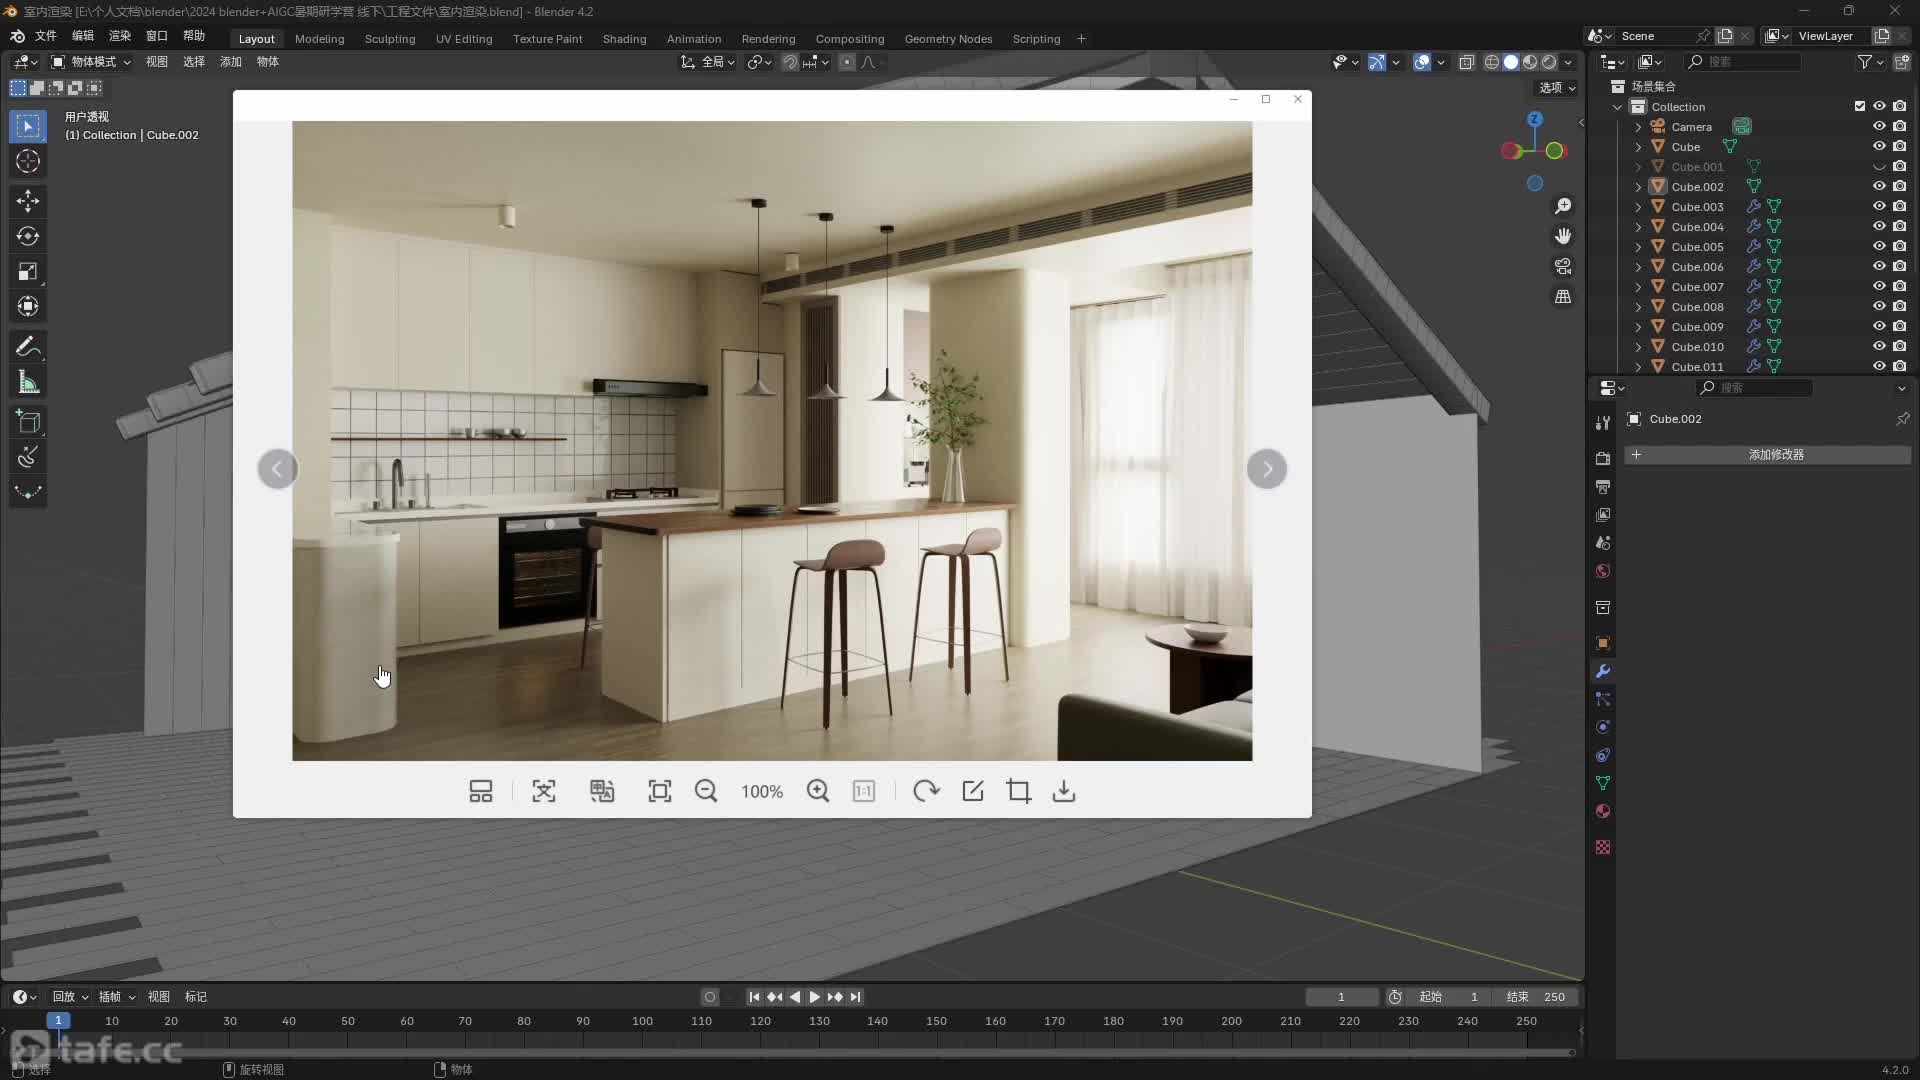1920x1080 pixels.
Task: Select the Cursor tool in Blender toolbar
Action: tap(28, 161)
